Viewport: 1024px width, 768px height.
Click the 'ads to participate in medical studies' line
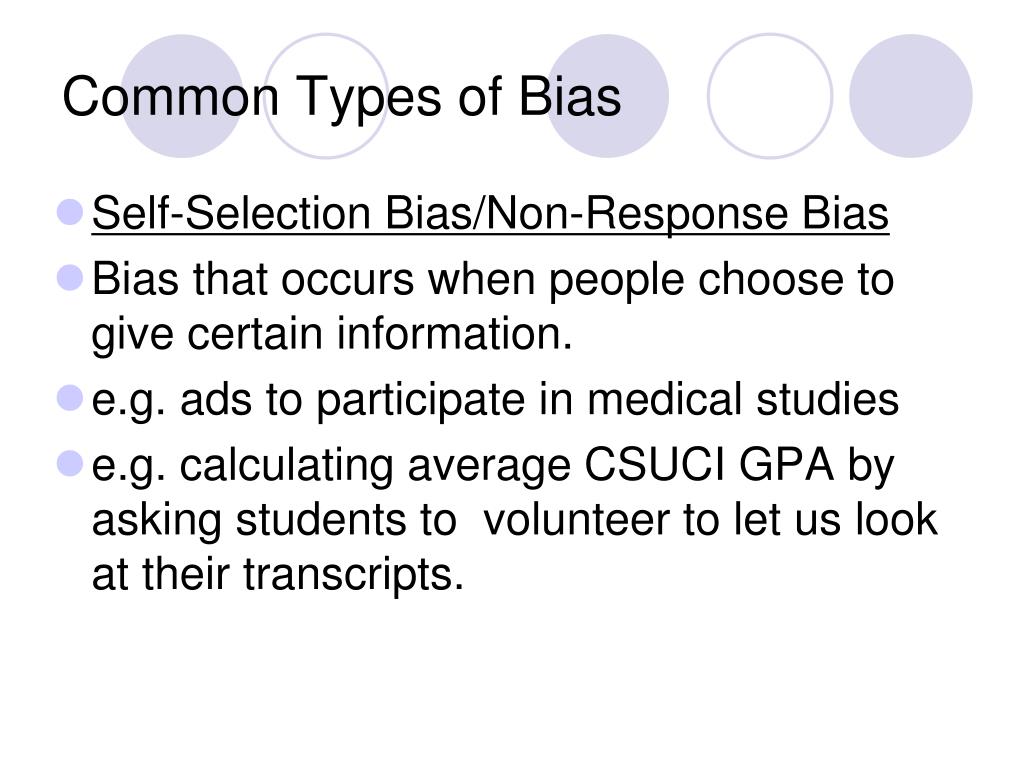pos(539,400)
